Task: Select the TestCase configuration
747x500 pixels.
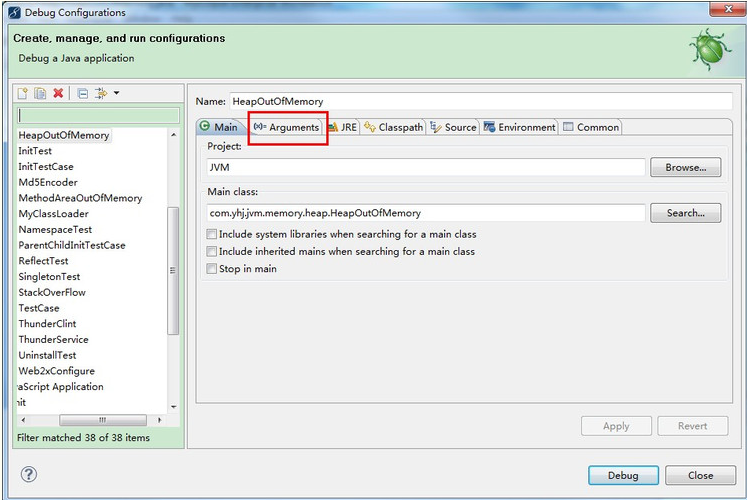Action: point(39,308)
